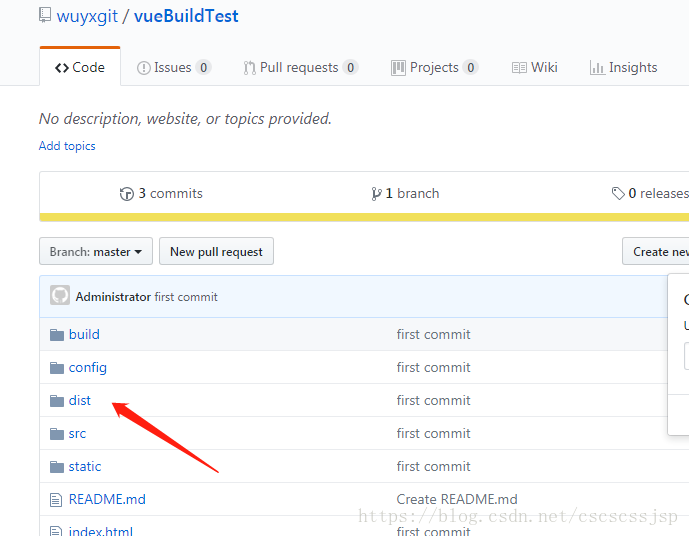The image size is (689, 536).
Task: Open the build folder
Action: pyautogui.click(x=84, y=334)
